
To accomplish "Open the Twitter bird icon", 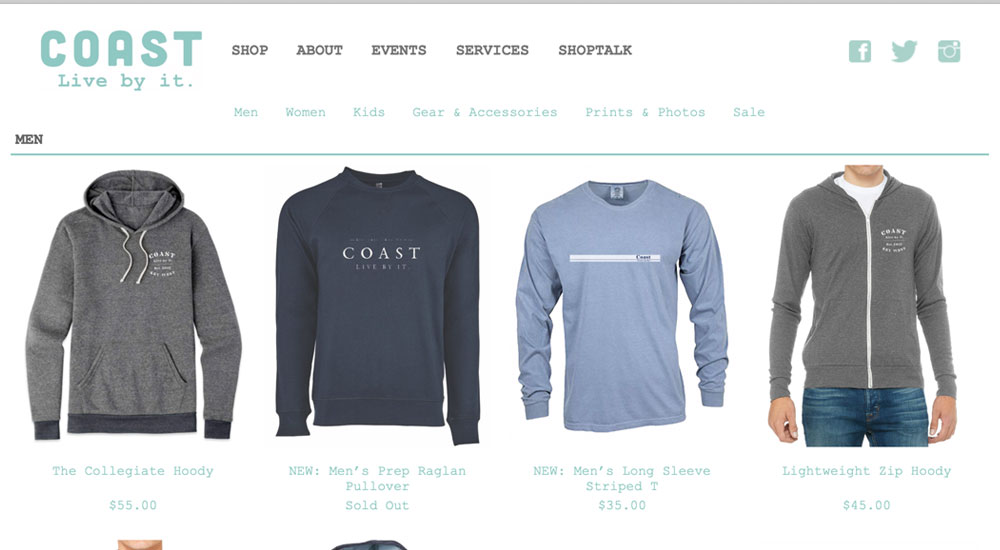I will [904, 51].
